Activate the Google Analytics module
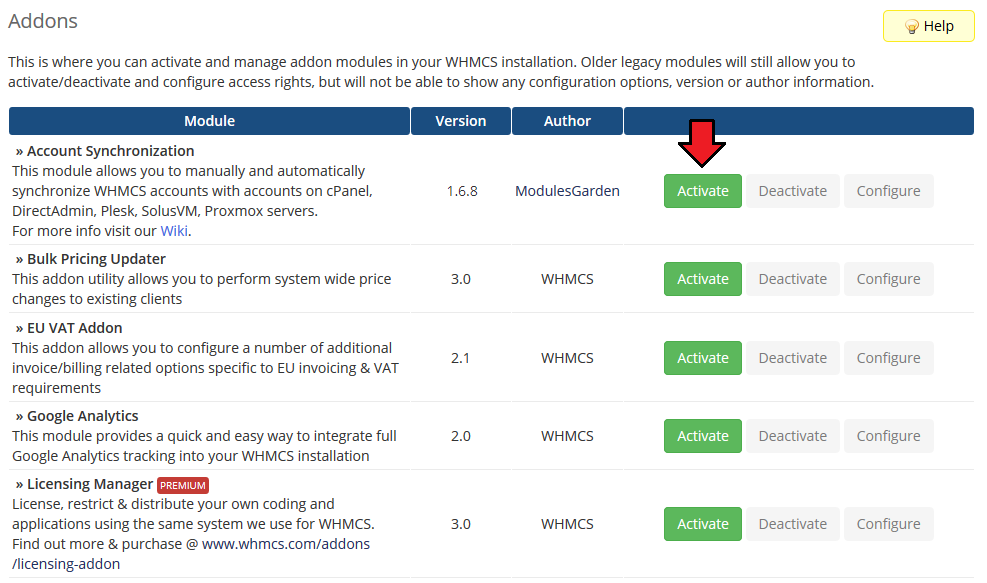The width and height of the screenshot is (987, 583). tap(702, 436)
